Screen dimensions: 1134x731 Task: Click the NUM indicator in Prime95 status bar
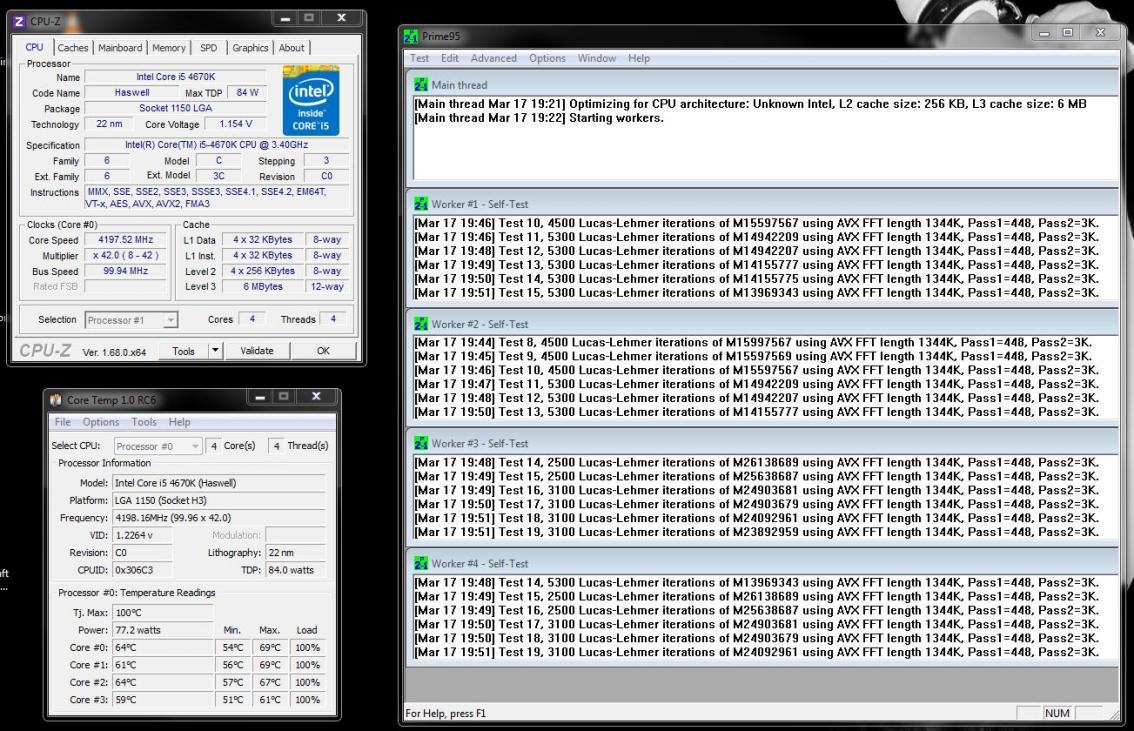tap(1057, 713)
